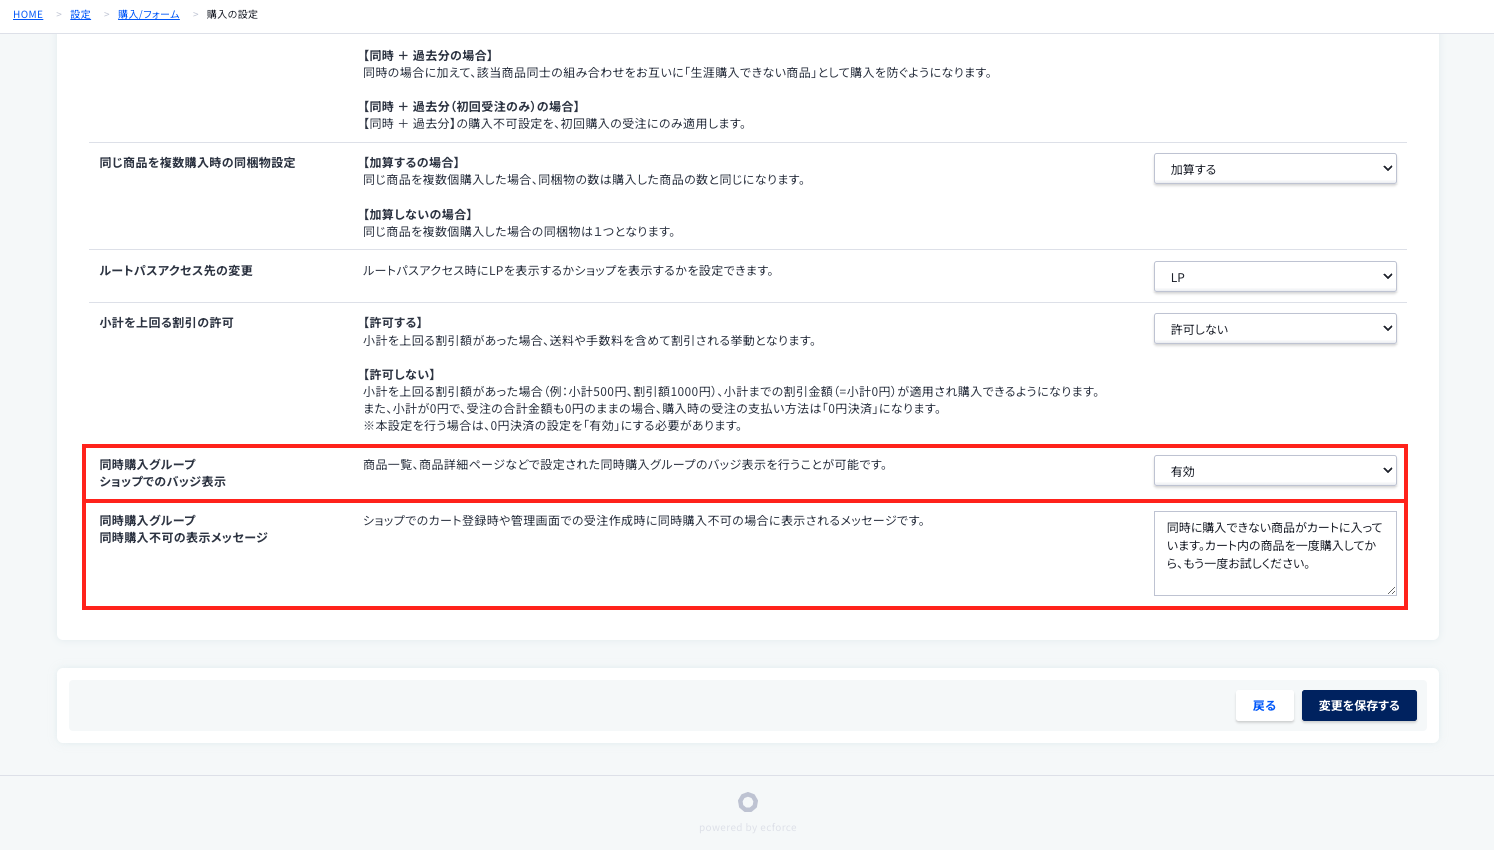The height and width of the screenshot is (850, 1494).
Task: Click the バッジ表示を行うことが可能です description text
Action: click(x=625, y=465)
